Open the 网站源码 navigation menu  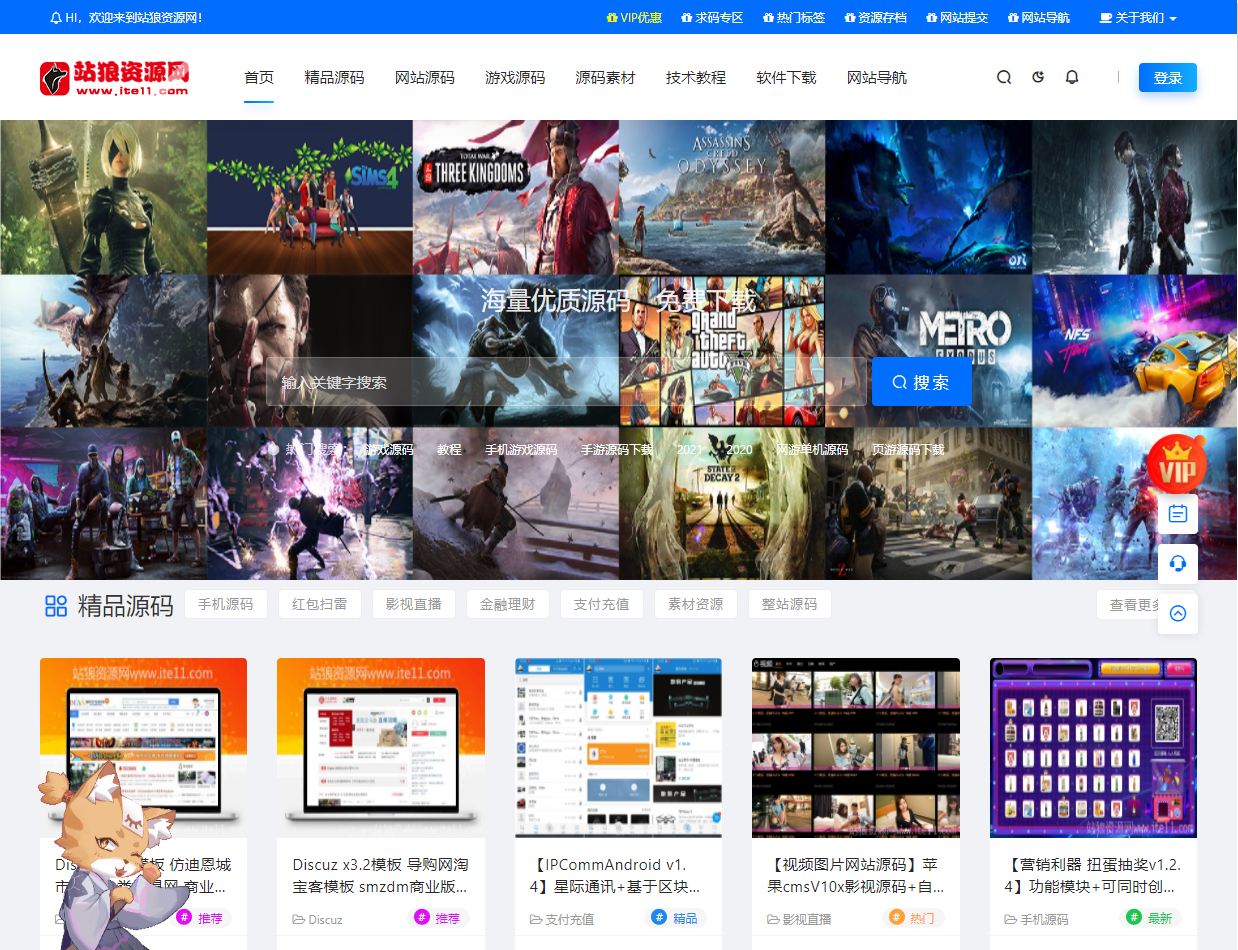(x=424, y=78)
